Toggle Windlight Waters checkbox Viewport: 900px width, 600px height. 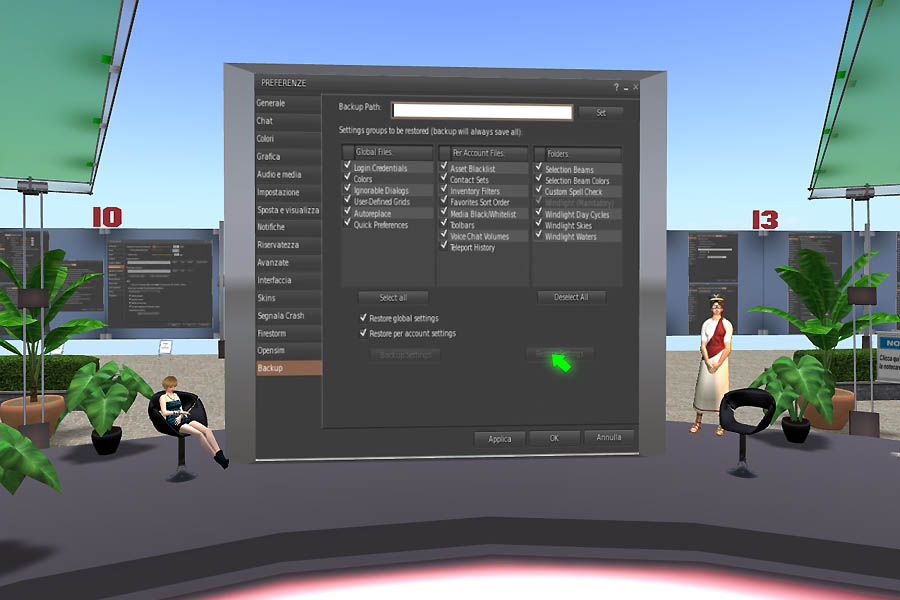538,236
